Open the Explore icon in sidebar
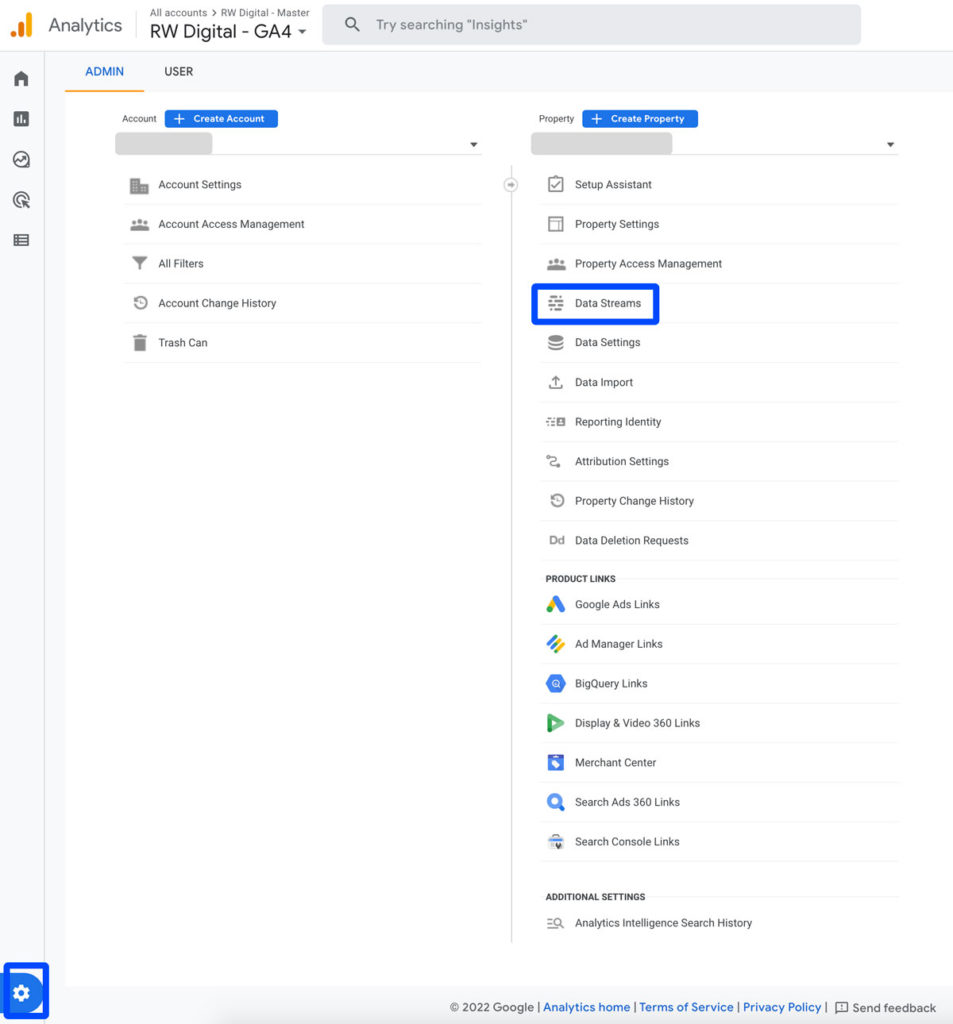The image size is (953, 1024). (22, 159)
